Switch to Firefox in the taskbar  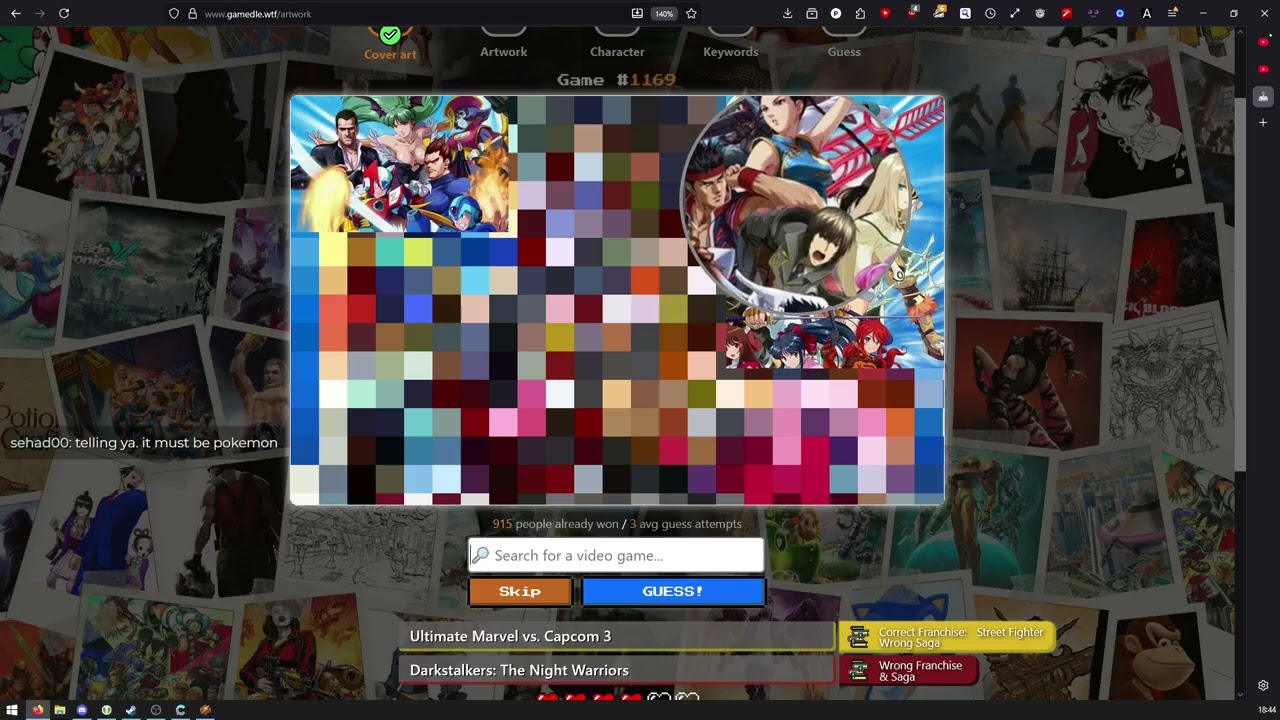coord(37,710)
